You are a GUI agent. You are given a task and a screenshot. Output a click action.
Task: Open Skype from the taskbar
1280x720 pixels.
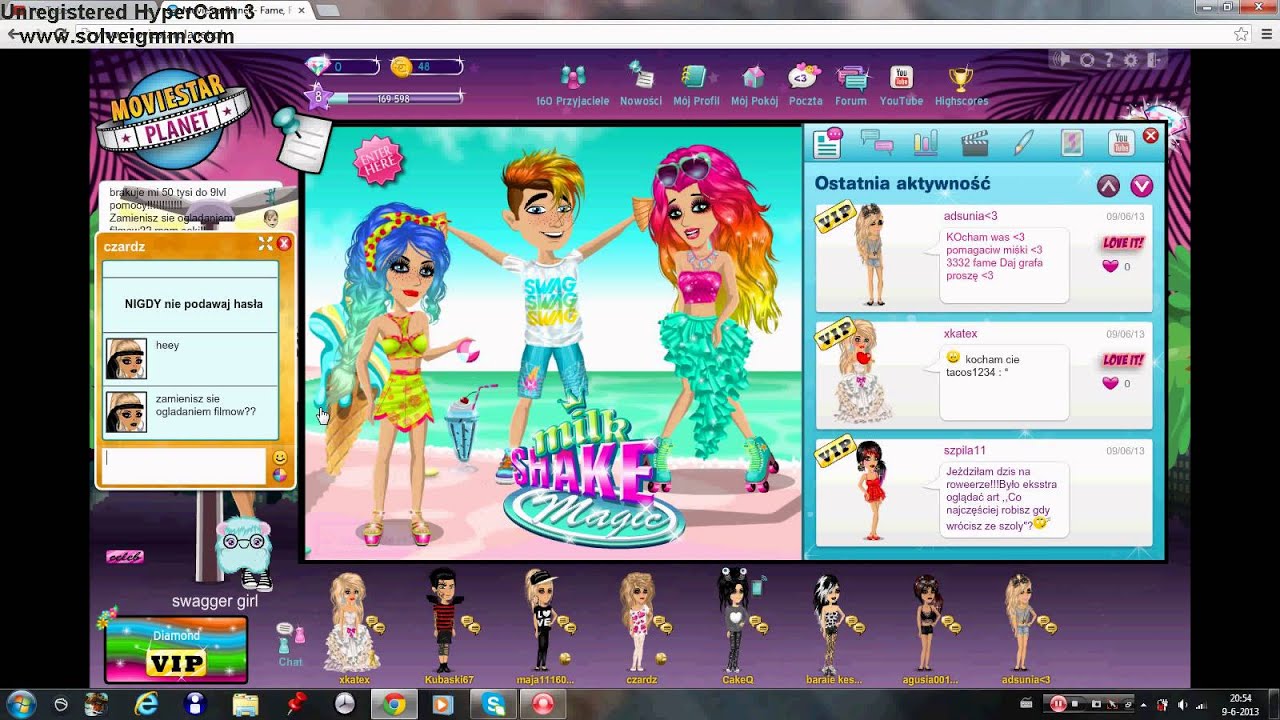click(493, 704)
